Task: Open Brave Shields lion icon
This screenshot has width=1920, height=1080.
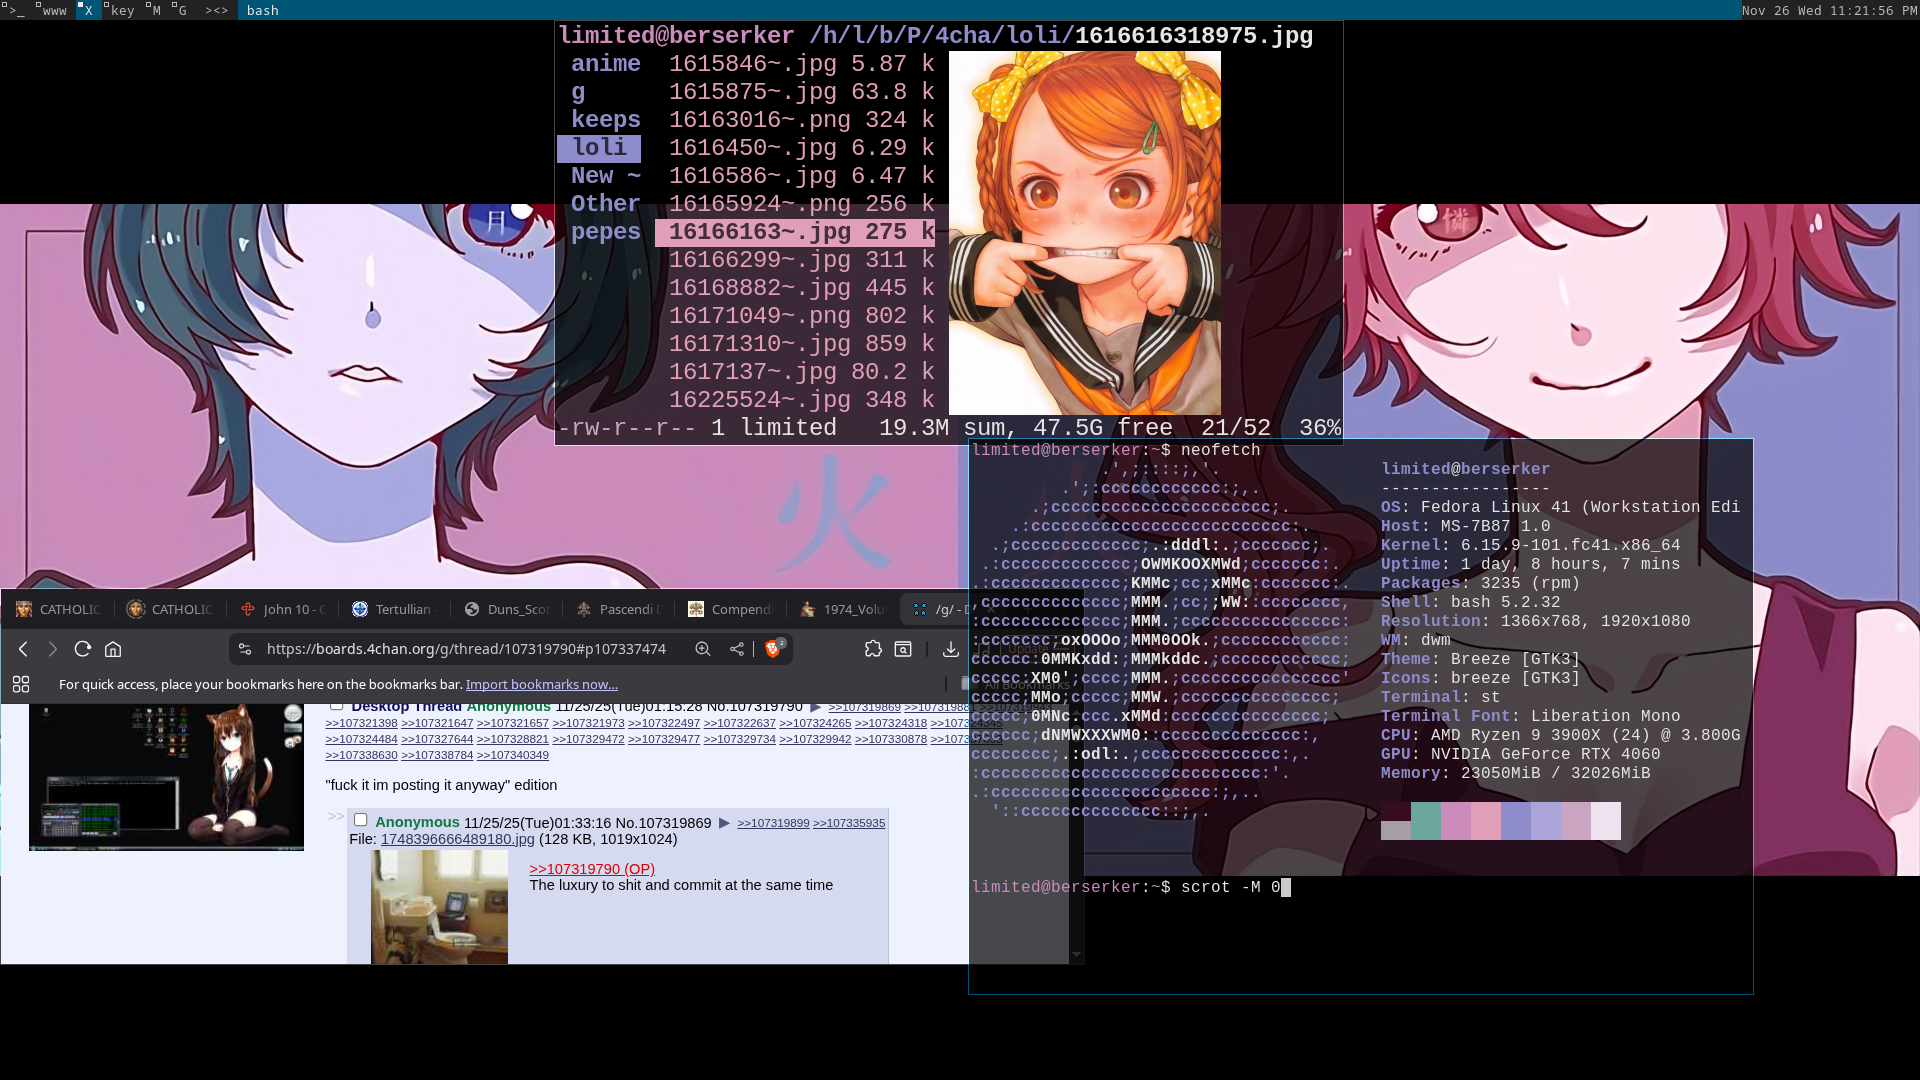Action: [x=772, y=649]
